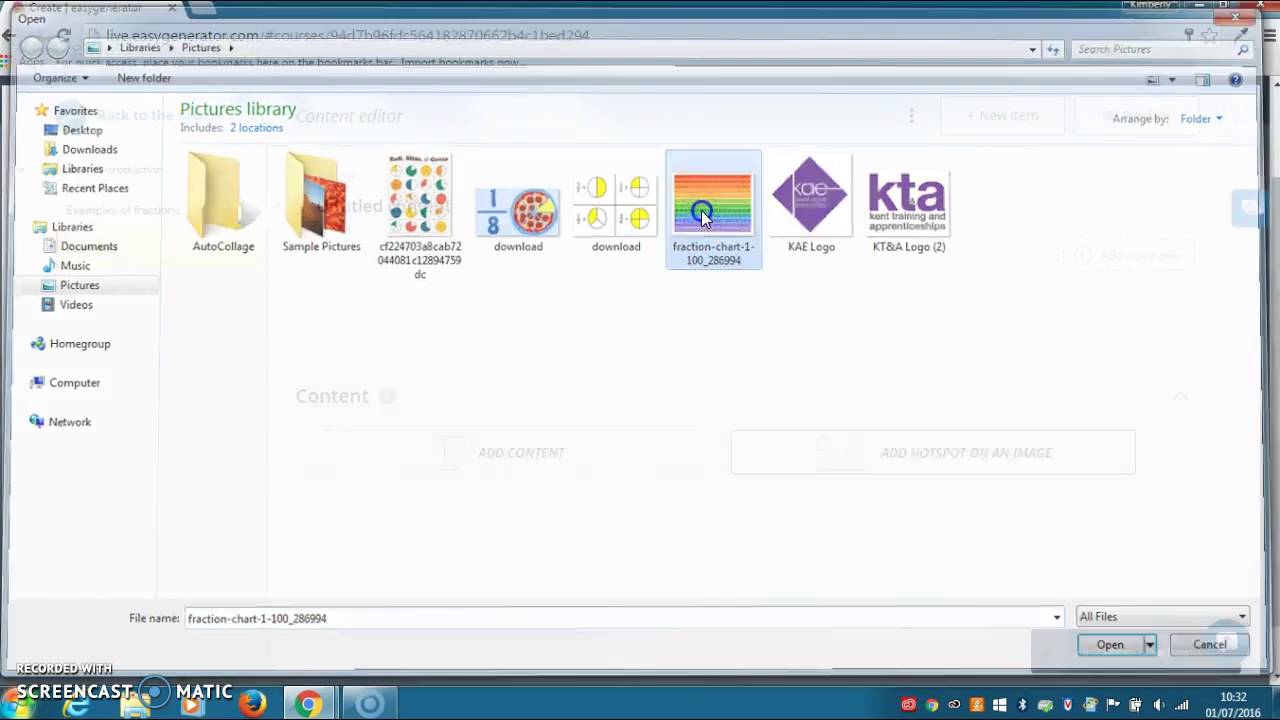Select the Pictures library in sidebar

[79, 285]
